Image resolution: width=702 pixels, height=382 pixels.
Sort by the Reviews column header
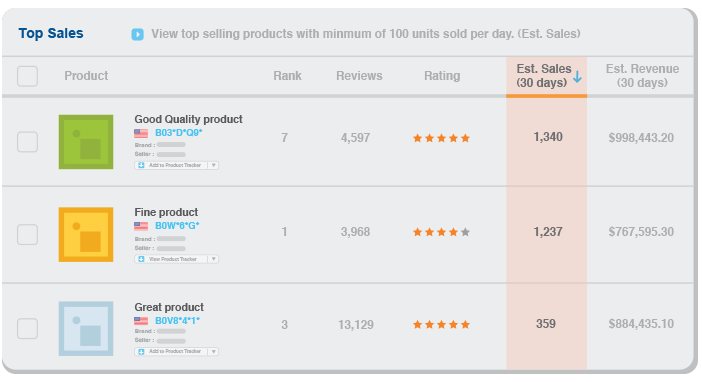click(x=359, y=76)
